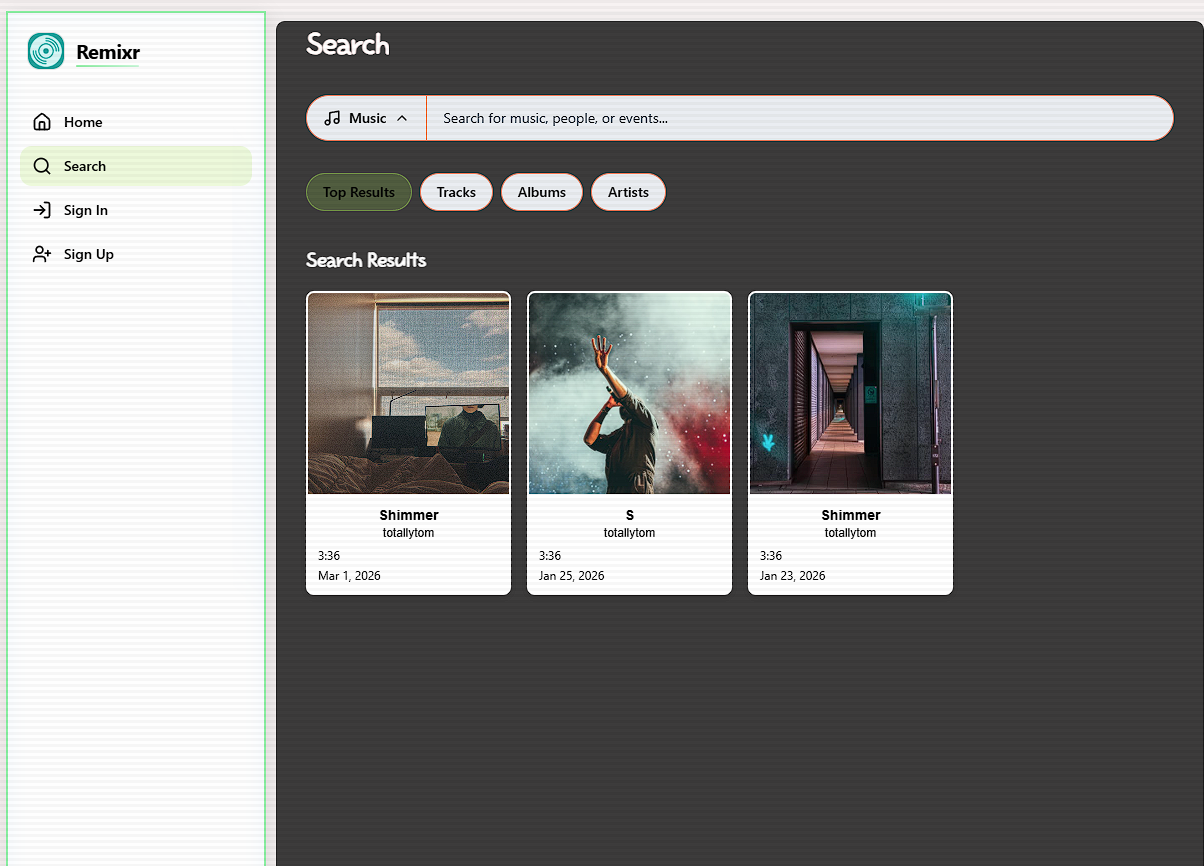1204x866 pixels.
Task: Click the Sign Up person-plus icon
Action: [41, 254]
